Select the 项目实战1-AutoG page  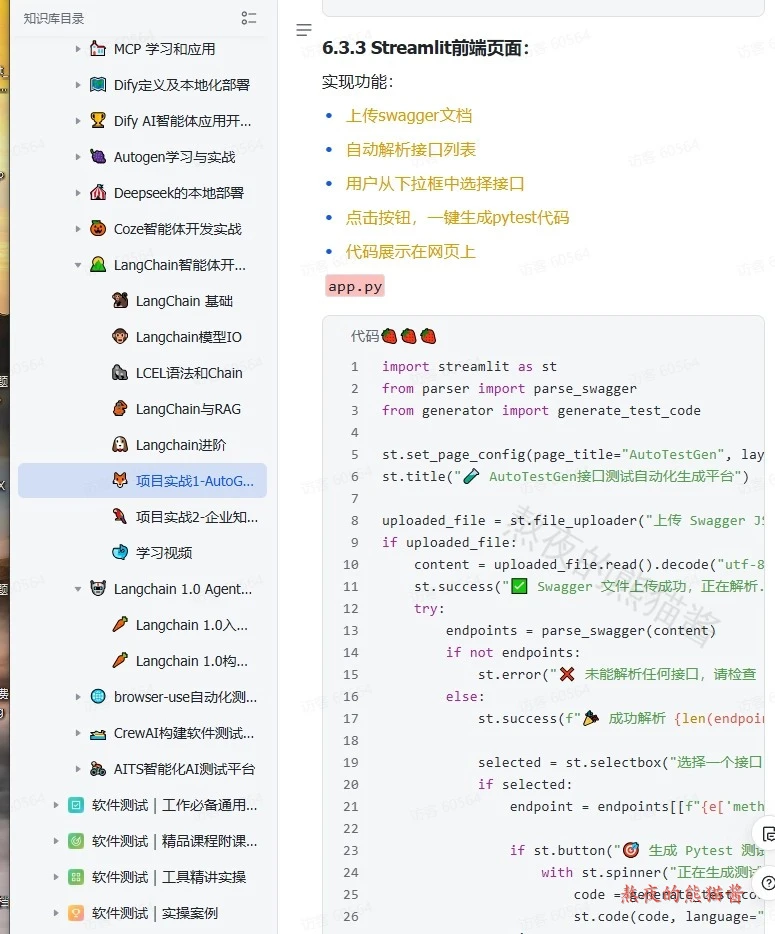(142, 481)
